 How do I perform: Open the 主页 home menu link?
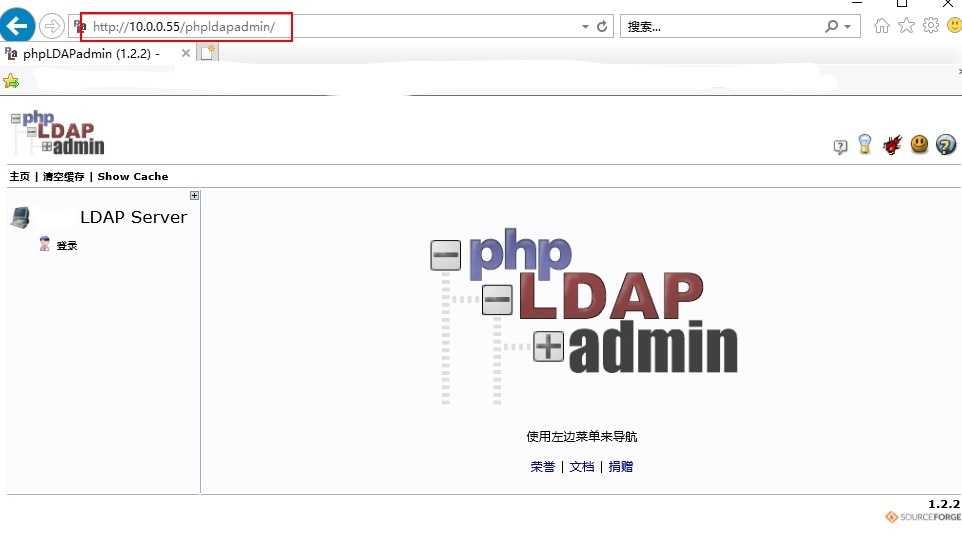(19, 177)
